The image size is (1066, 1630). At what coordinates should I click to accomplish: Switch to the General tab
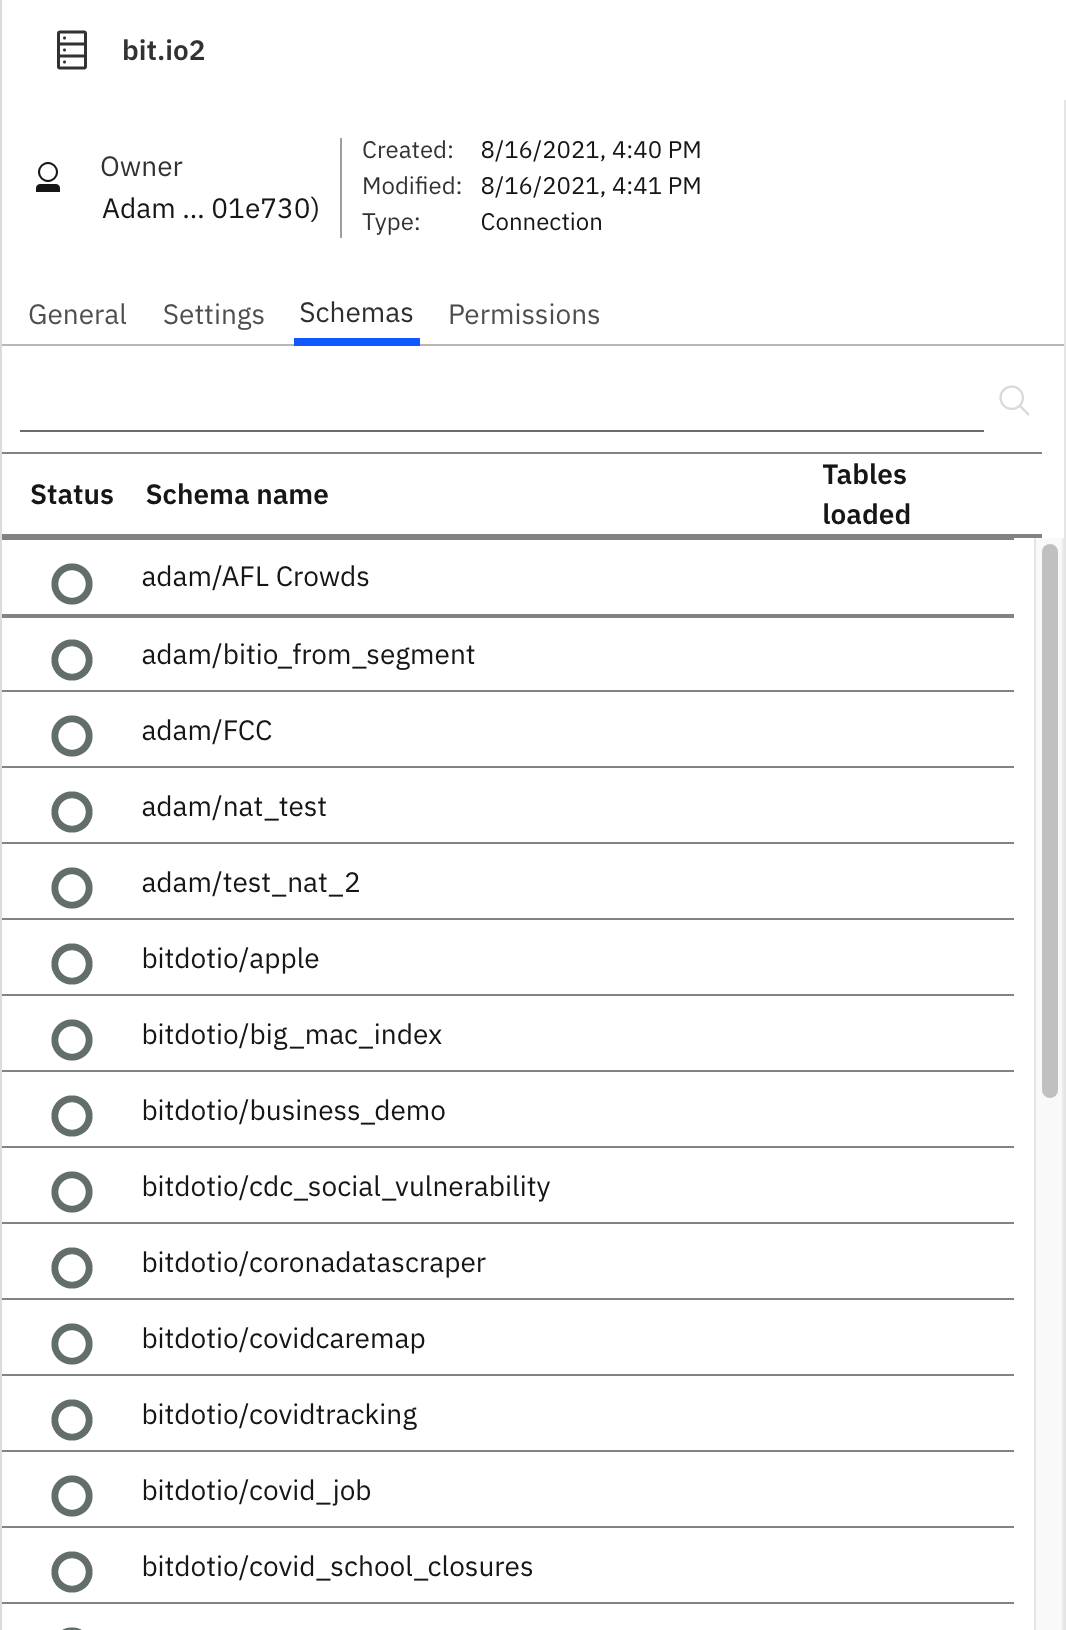(78, 315)
